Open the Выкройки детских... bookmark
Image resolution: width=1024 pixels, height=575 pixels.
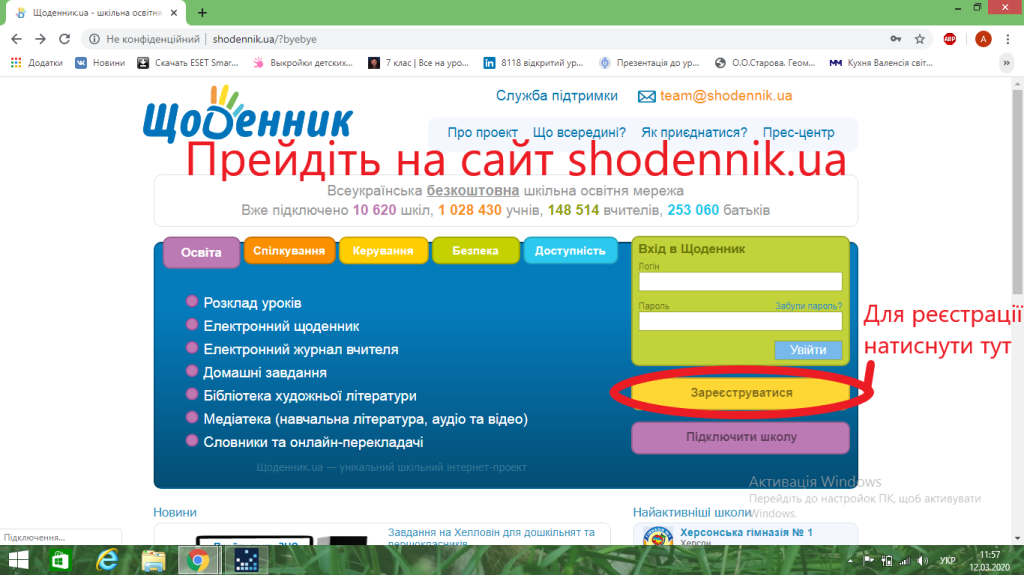click(x=303, y=63)
